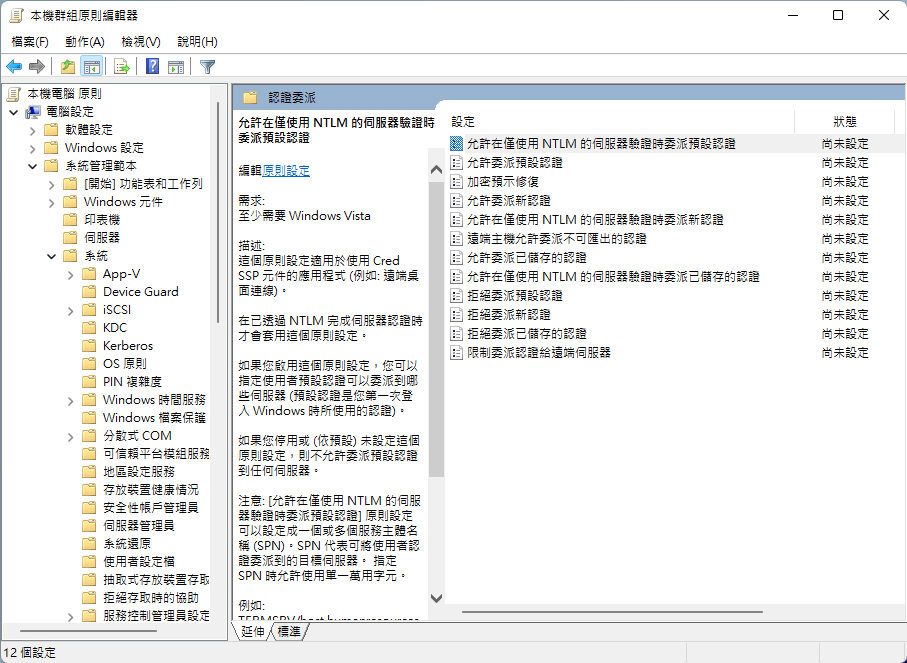Expand the Windows 元件 folder
This screenshot has width=907, height=663.
click(51, 202)
